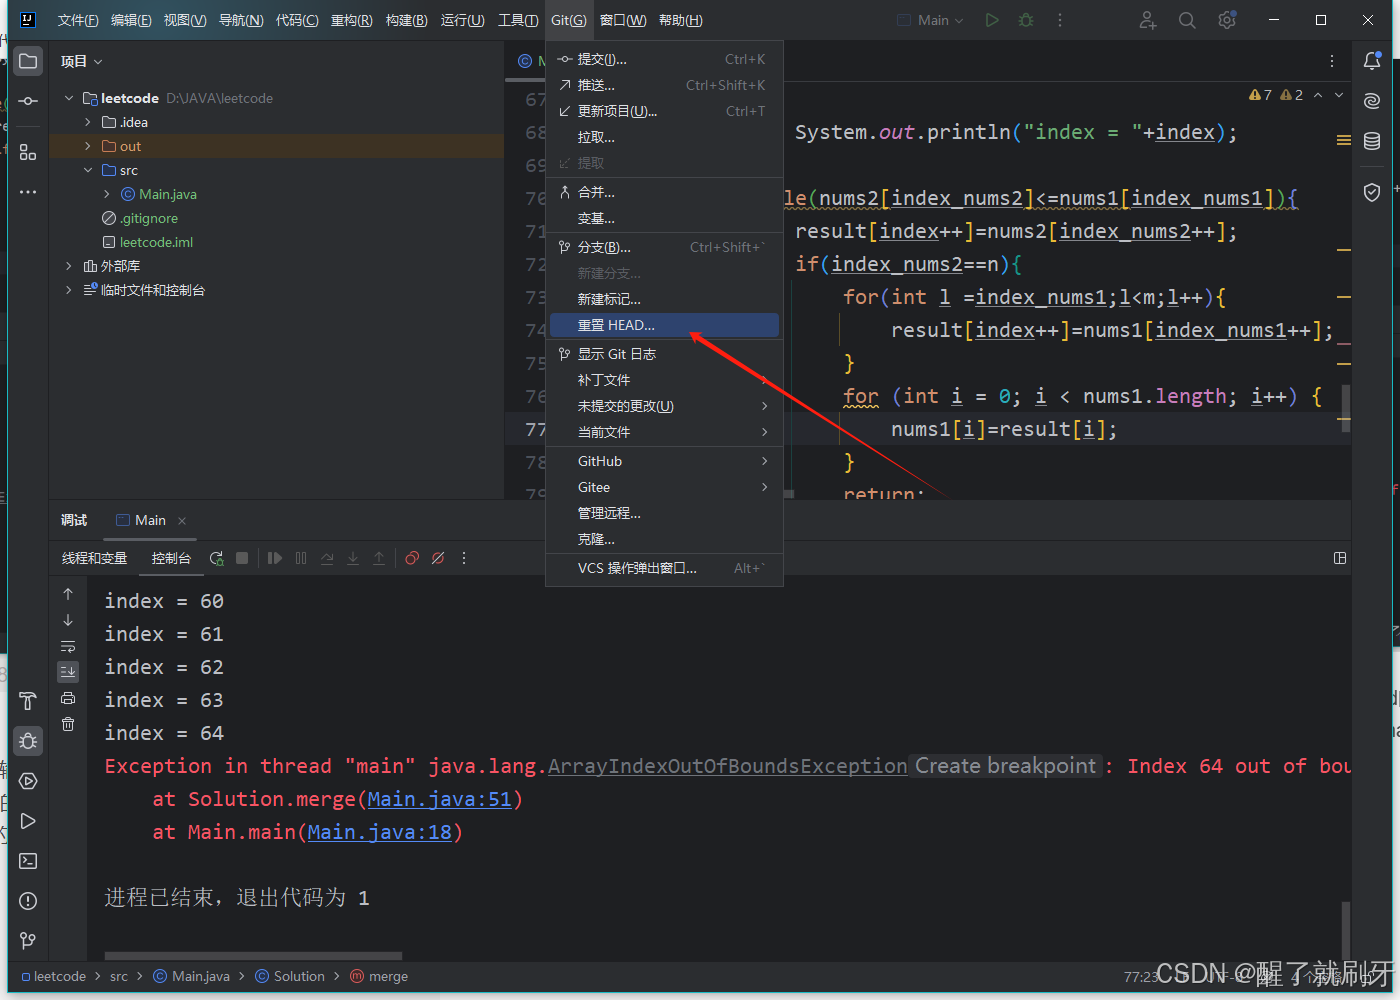Image resolution: width=1400 pixels, height=1000 pixels.
Task: Expand the out folder
Action: [x=88, y=146]
